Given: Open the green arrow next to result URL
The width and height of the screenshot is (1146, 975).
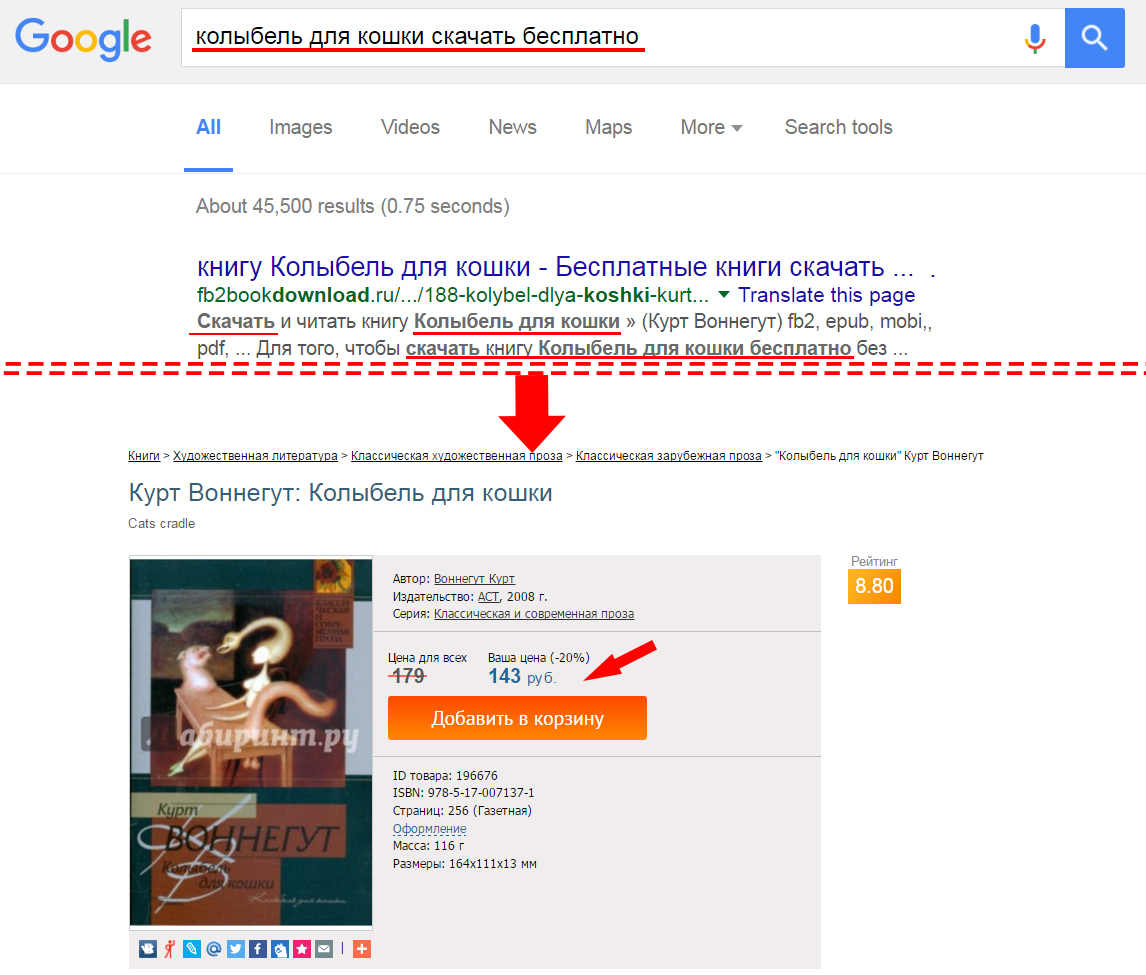Looking at the screenshot, I should [724, 295].
